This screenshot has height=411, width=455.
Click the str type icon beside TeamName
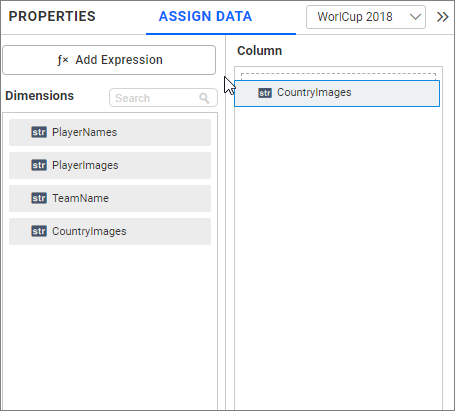click(39, 198)
